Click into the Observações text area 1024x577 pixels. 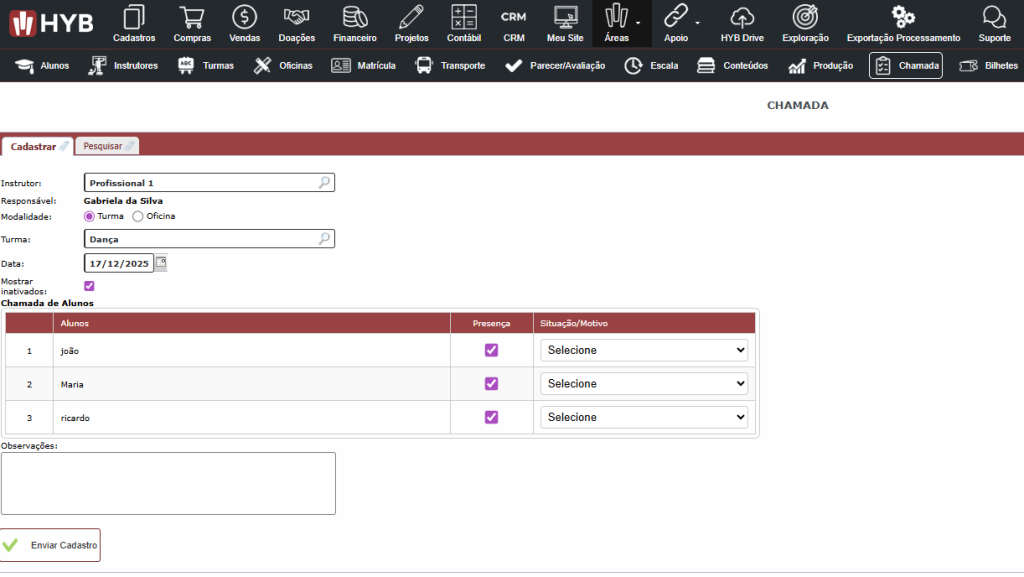[x=168, y=483]
